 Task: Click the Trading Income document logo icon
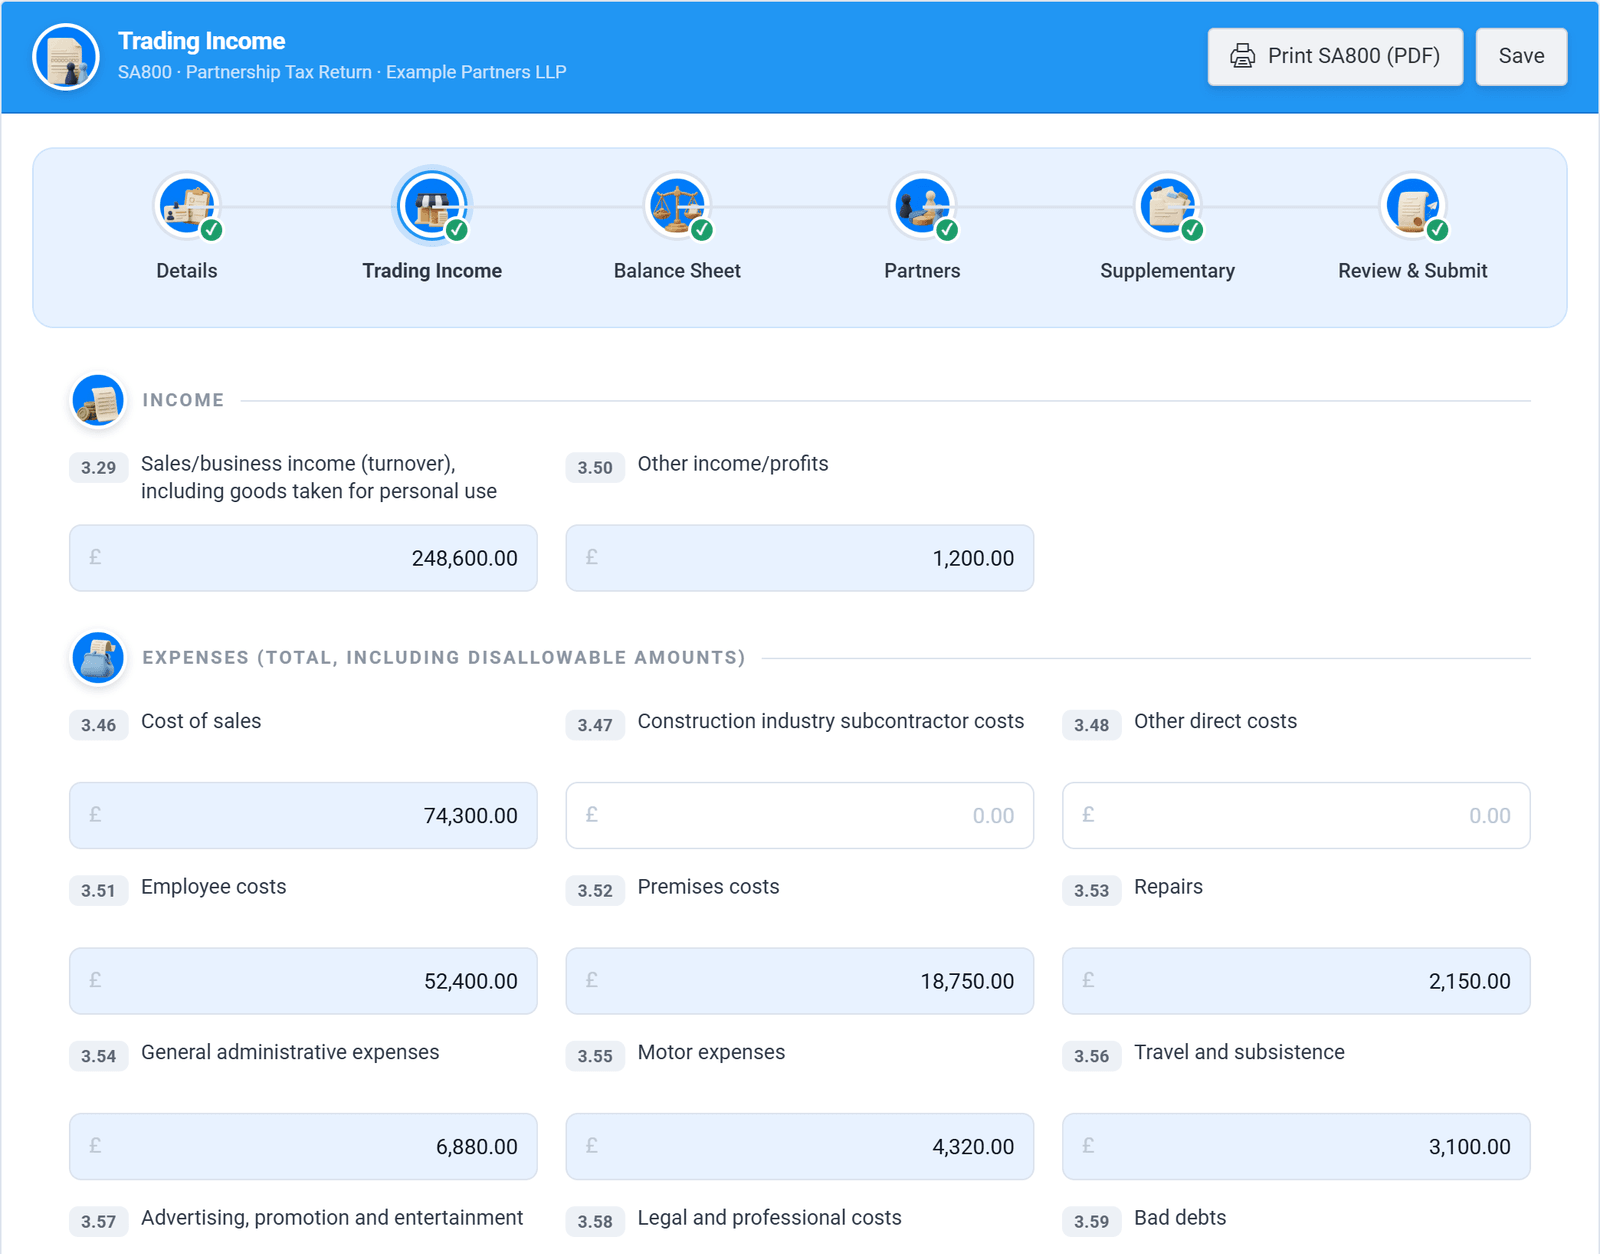(x=66, y=57)
